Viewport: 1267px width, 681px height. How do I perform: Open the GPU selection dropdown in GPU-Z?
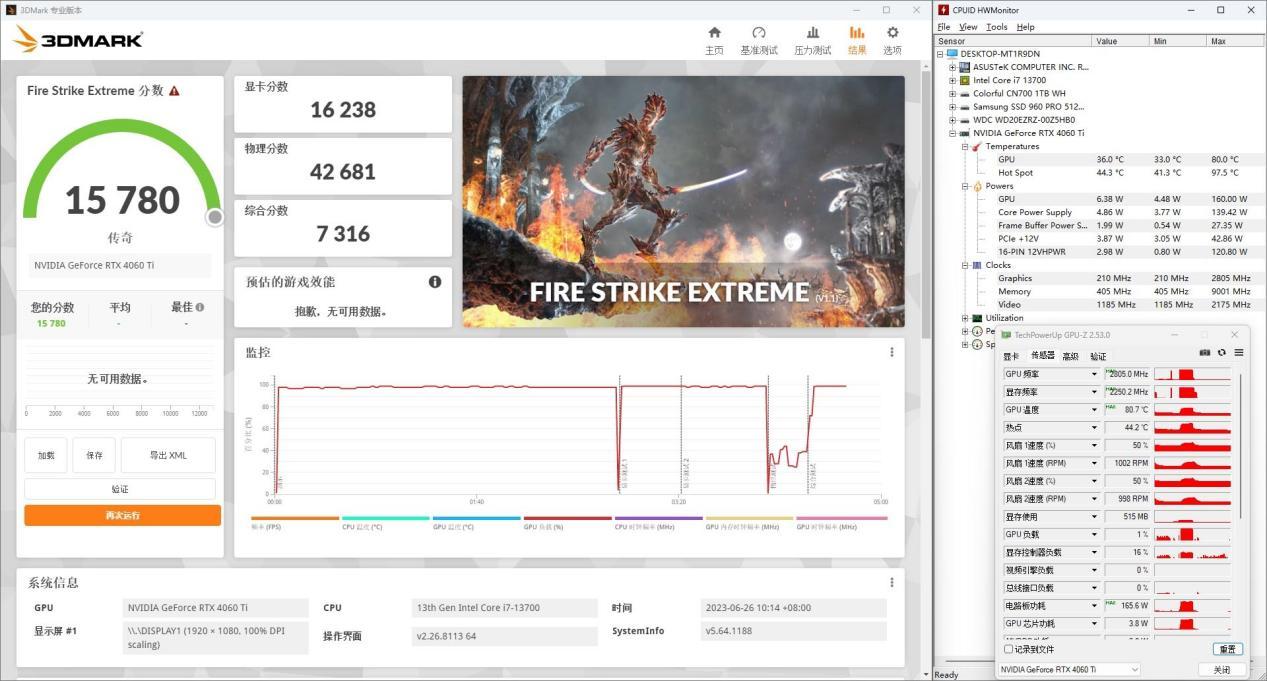pyautogui.click(x=1069, y=669)
